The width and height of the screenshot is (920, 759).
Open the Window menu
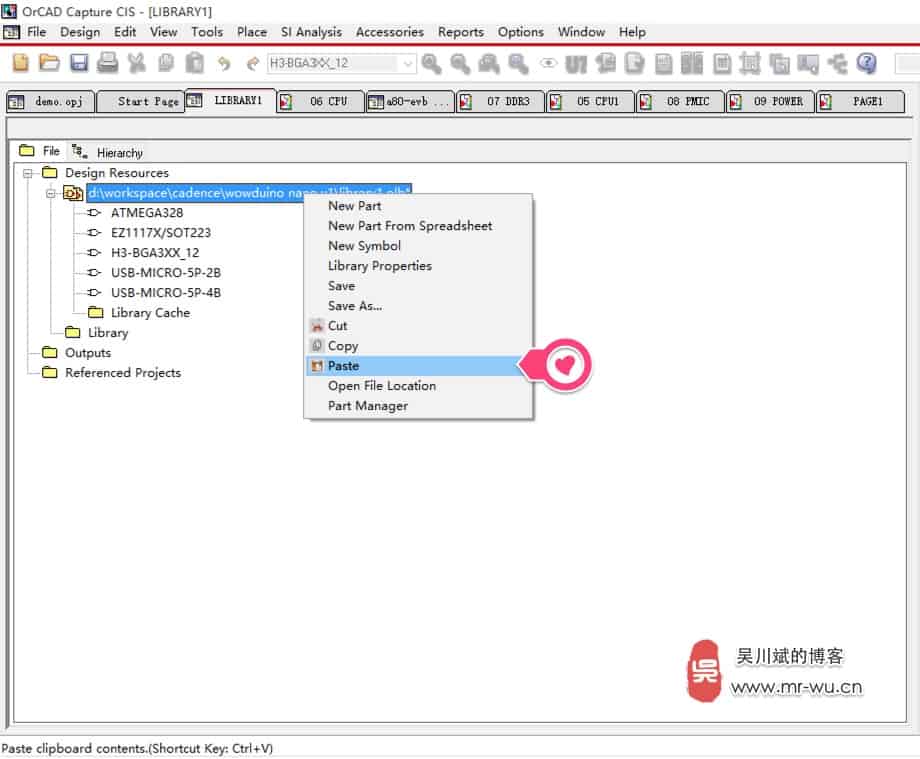(581, 32)
